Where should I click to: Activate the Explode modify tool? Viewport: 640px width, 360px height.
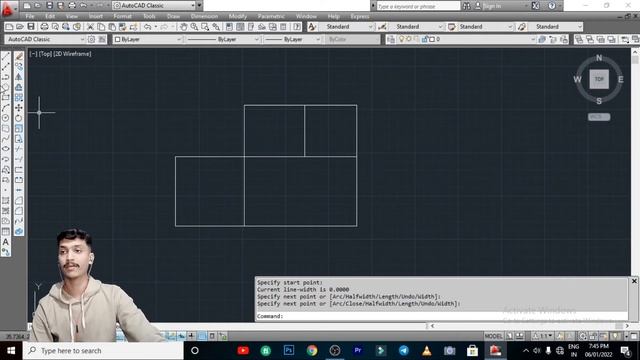click(x=19, y=231)
